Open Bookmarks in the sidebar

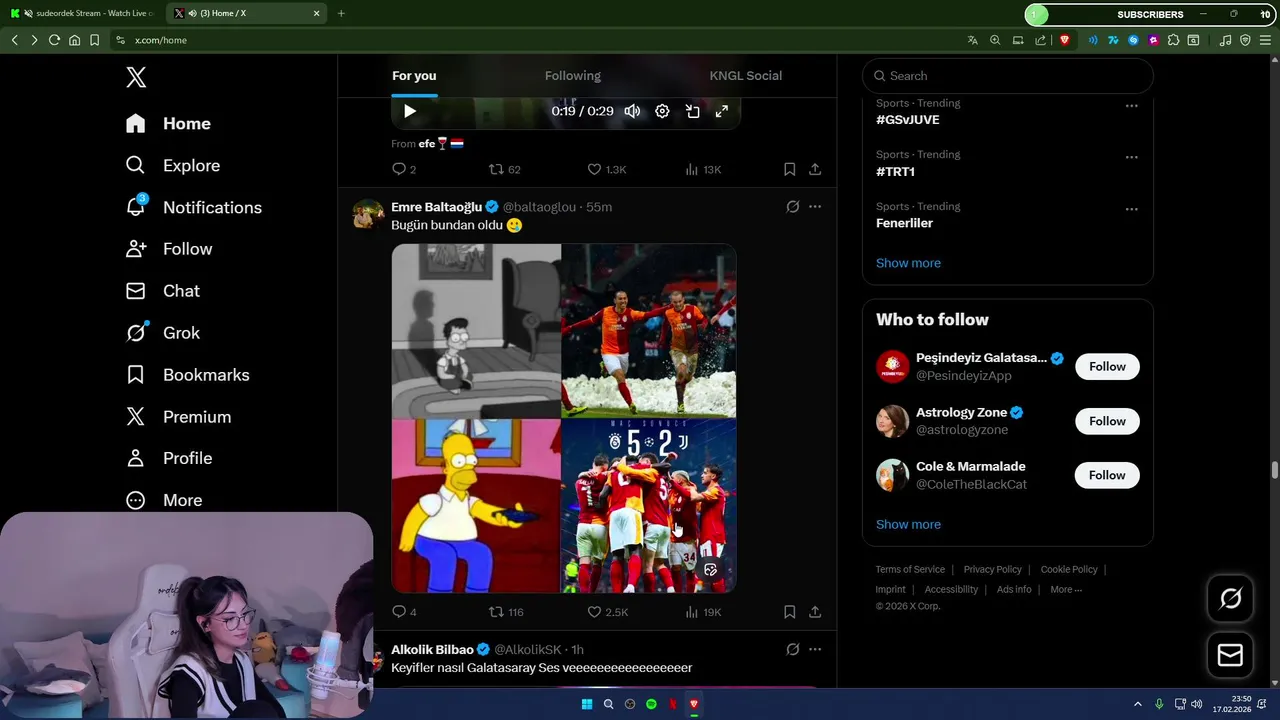[187, 375]
